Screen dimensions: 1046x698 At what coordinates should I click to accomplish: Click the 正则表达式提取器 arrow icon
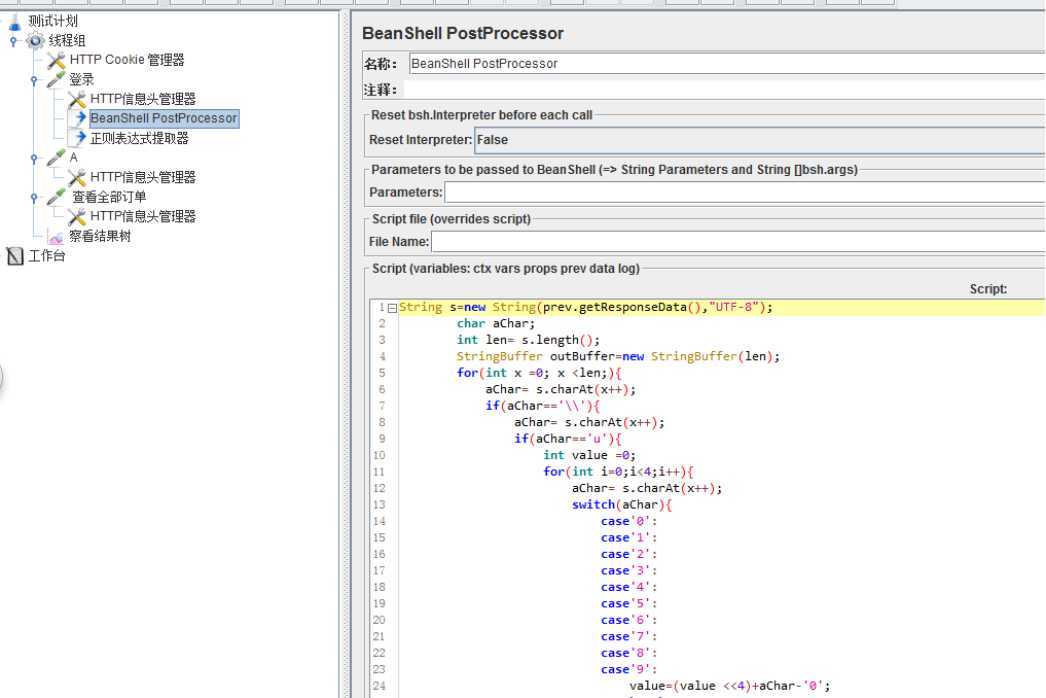80,138
